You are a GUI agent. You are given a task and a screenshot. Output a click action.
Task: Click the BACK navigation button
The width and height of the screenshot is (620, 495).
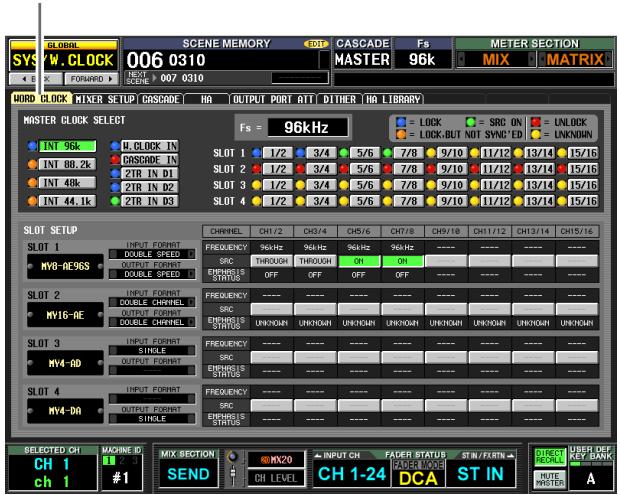tap(36, 79)
